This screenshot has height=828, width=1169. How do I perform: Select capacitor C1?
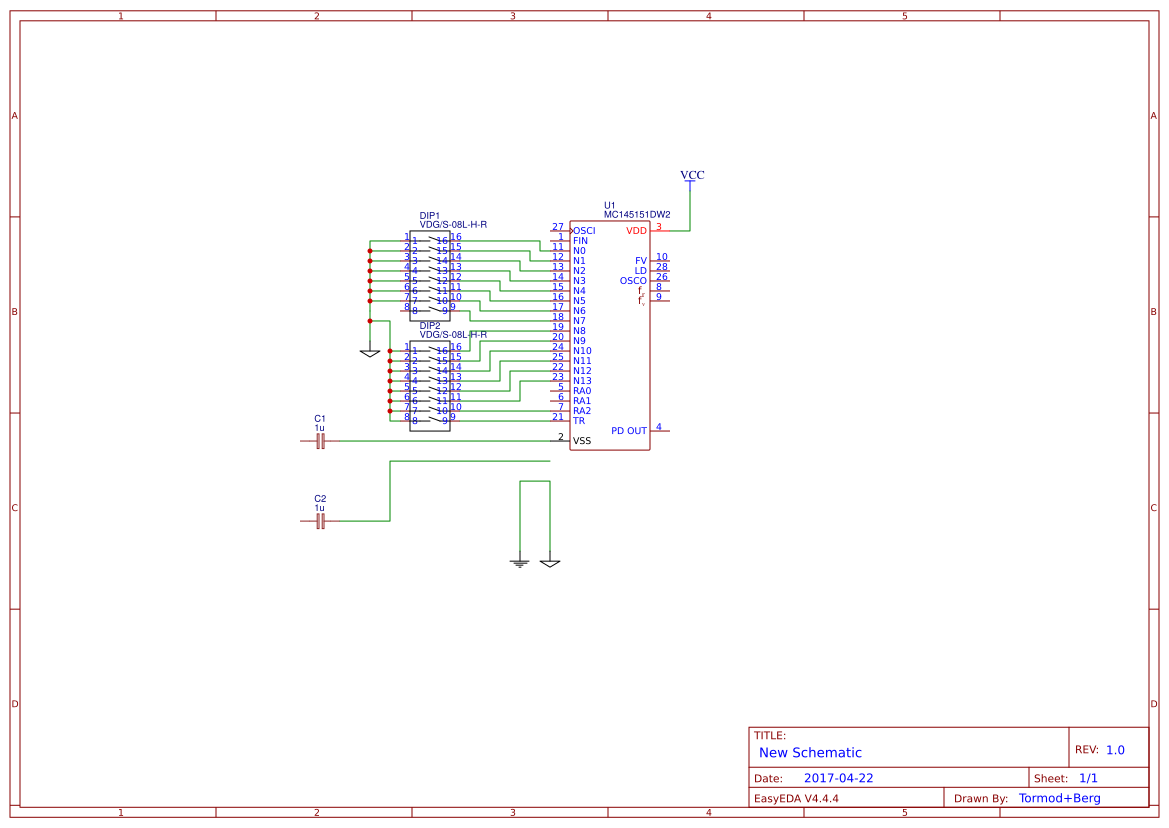click(x=320, y=440)
